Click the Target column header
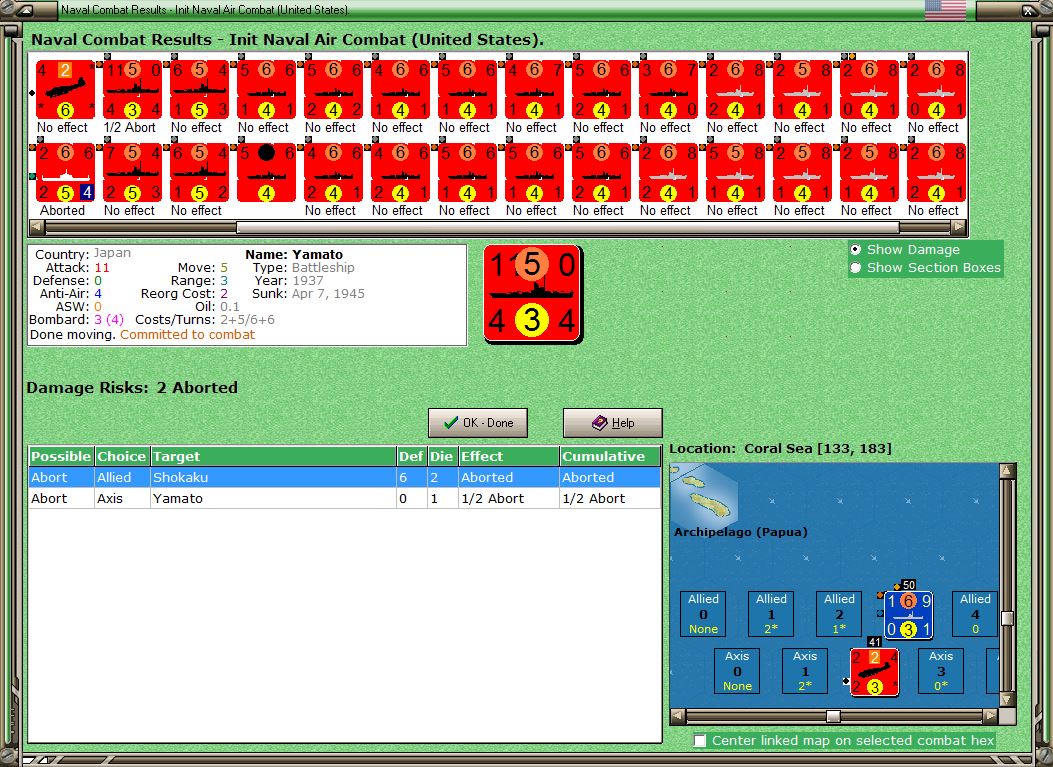The image size is (1053, 767). point(273,457)
